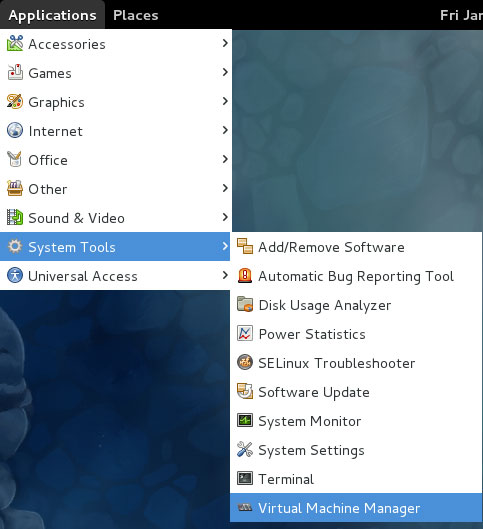Select Sound & Video category label
483x529 pixels.
pyautogui.click(x=77, y=218)
